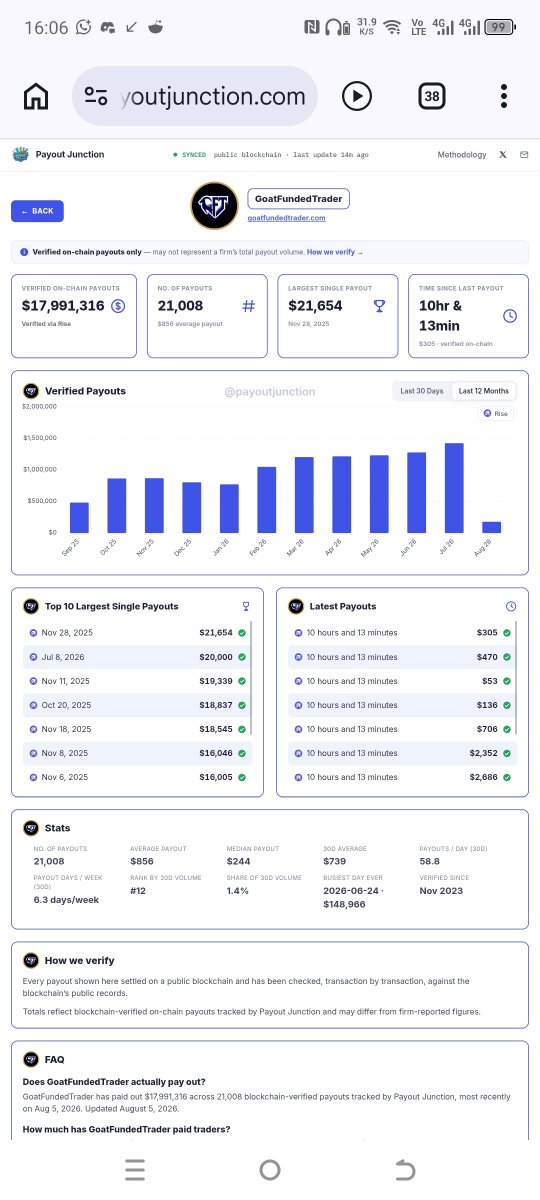Click clock icon in Latest Payouts header
The width and height of the screenshot is (540, 1200).
511,606
